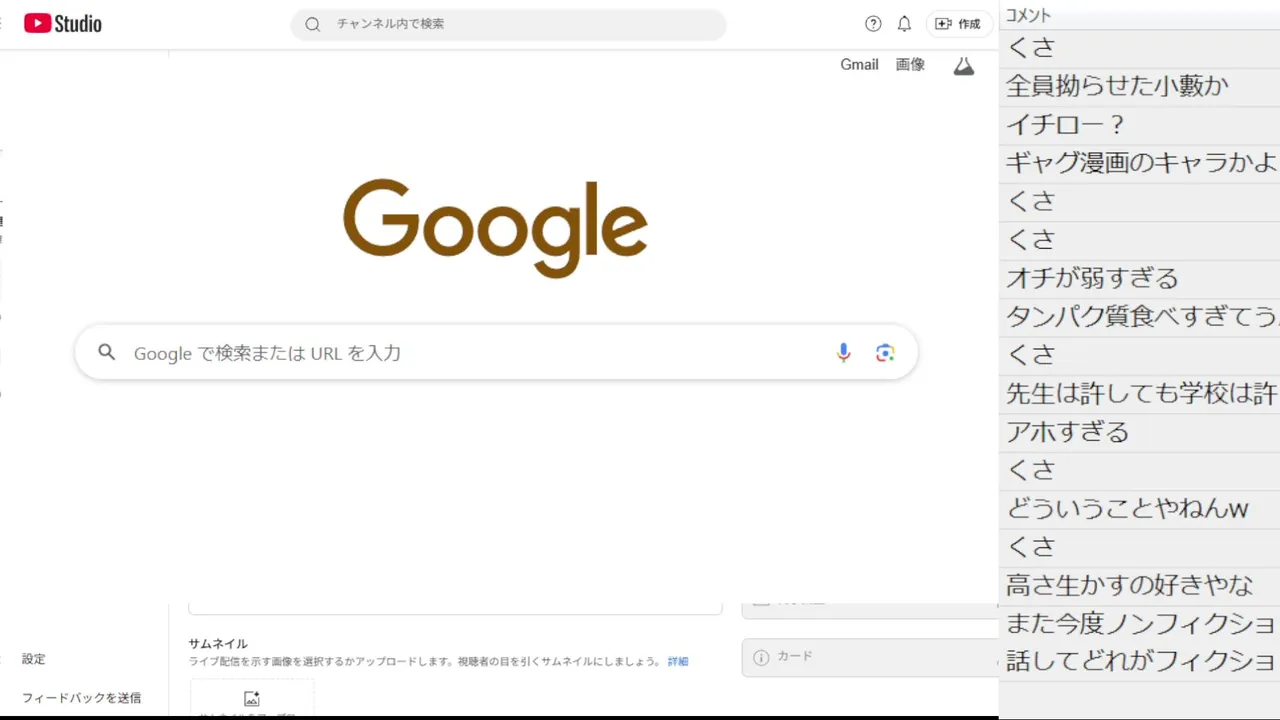Click the thumbnail upload image icon
The image size is (1280, 720).
pyautogui.click(x=252, y=699)
